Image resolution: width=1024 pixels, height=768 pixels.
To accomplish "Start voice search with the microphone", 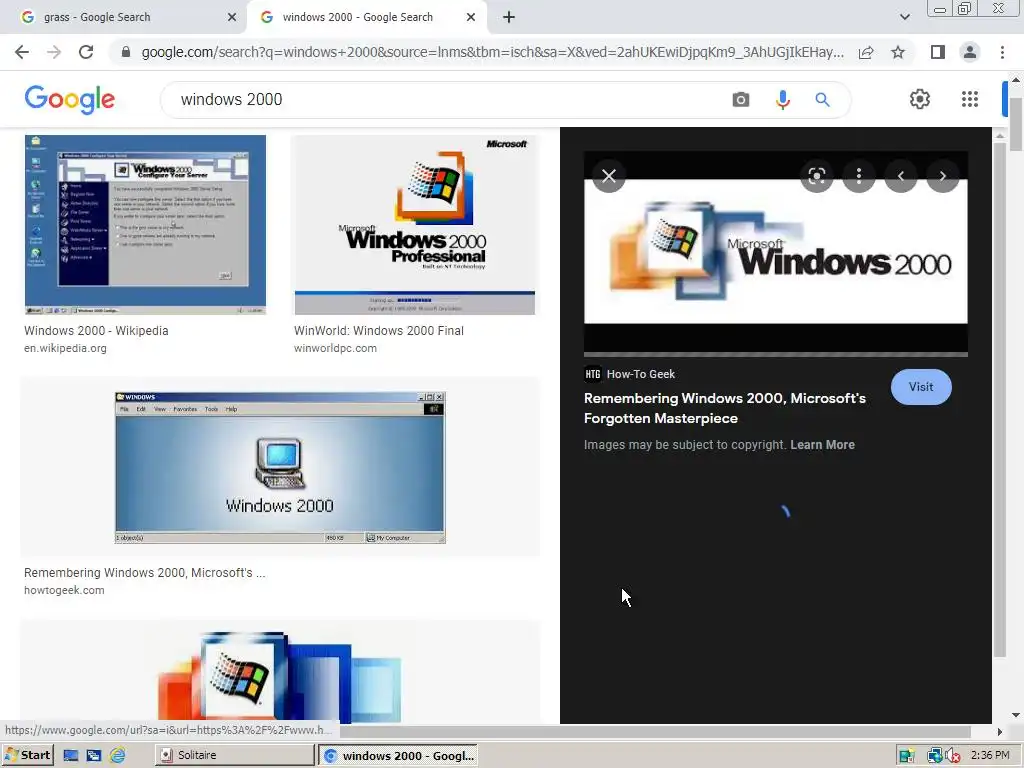I will click(x=782, y=100).
